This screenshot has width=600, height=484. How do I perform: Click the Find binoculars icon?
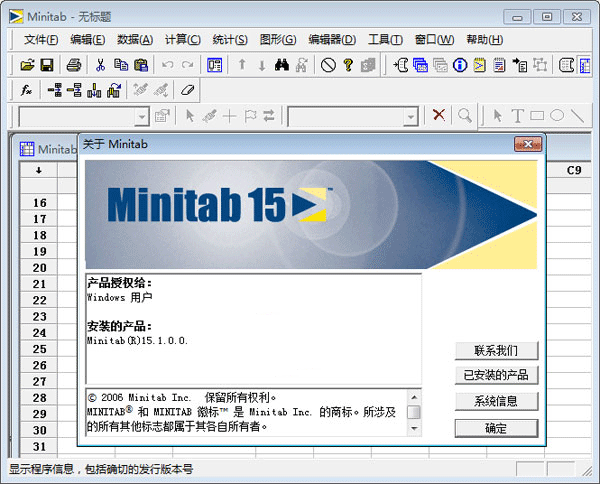coord(282,65)
